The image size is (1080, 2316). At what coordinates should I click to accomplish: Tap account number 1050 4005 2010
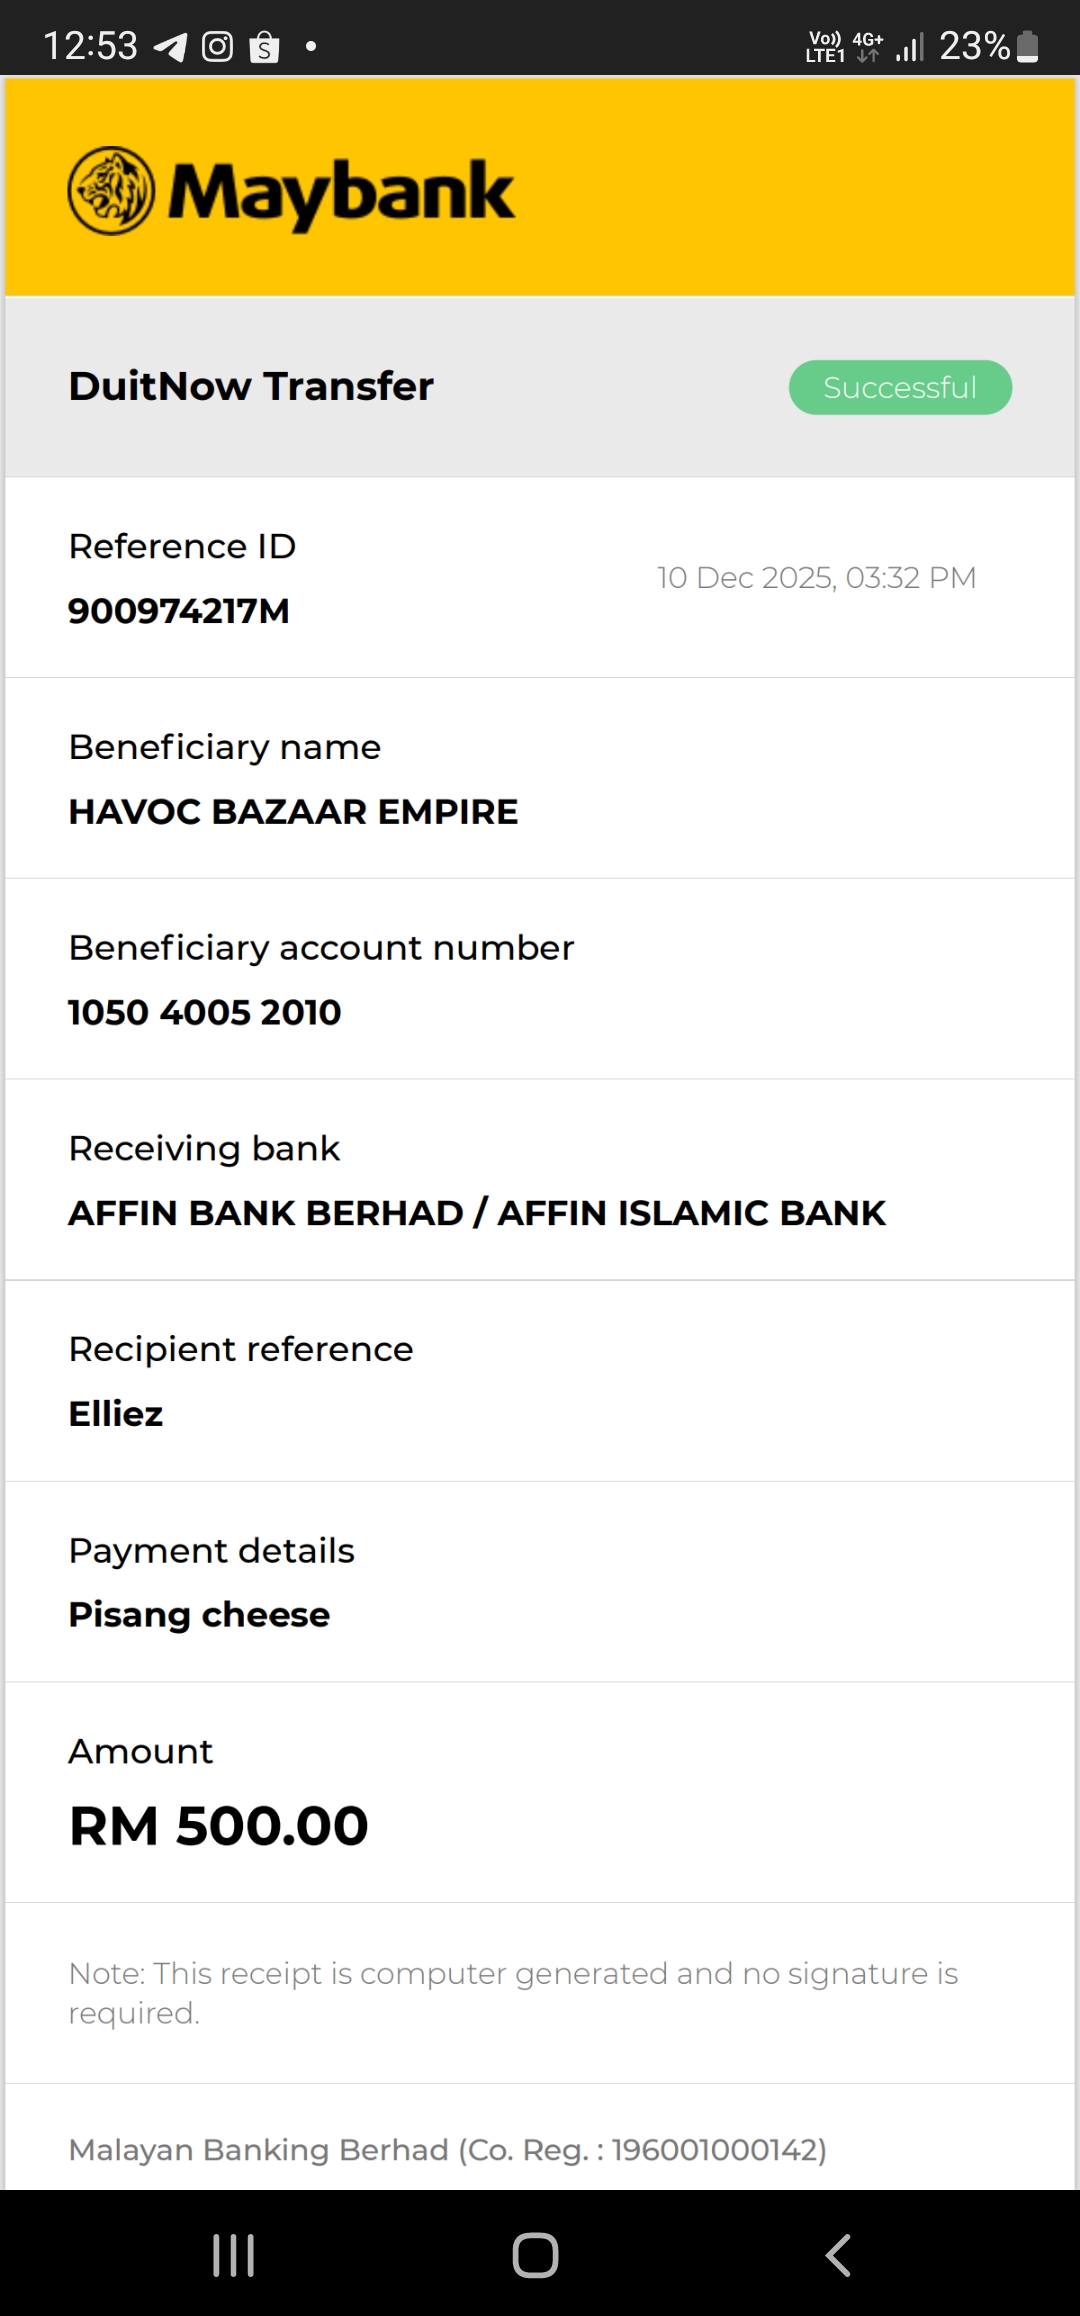pyautogui.click(x=205, y=1012)
